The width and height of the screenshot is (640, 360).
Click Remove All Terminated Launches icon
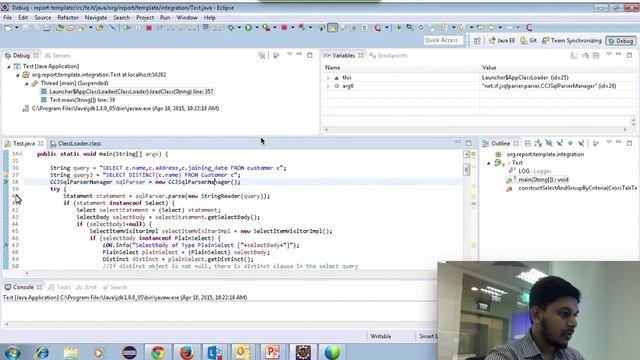click(262, 55)
